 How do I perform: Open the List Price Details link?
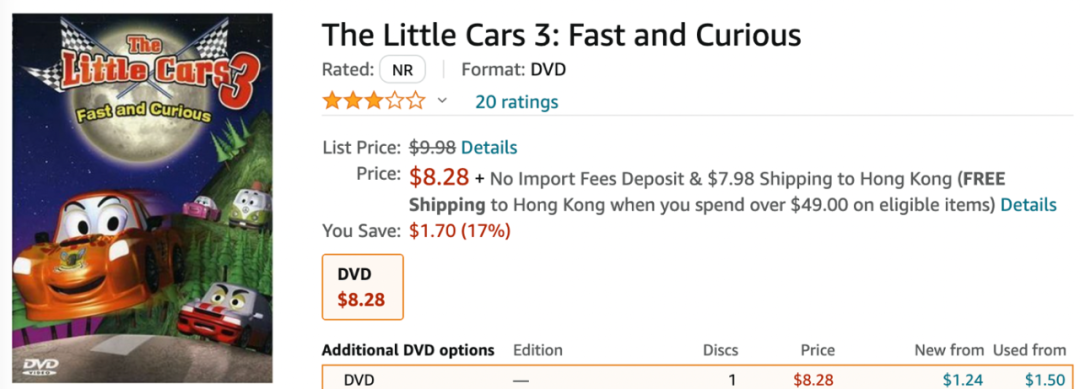[x=489, y=147]
